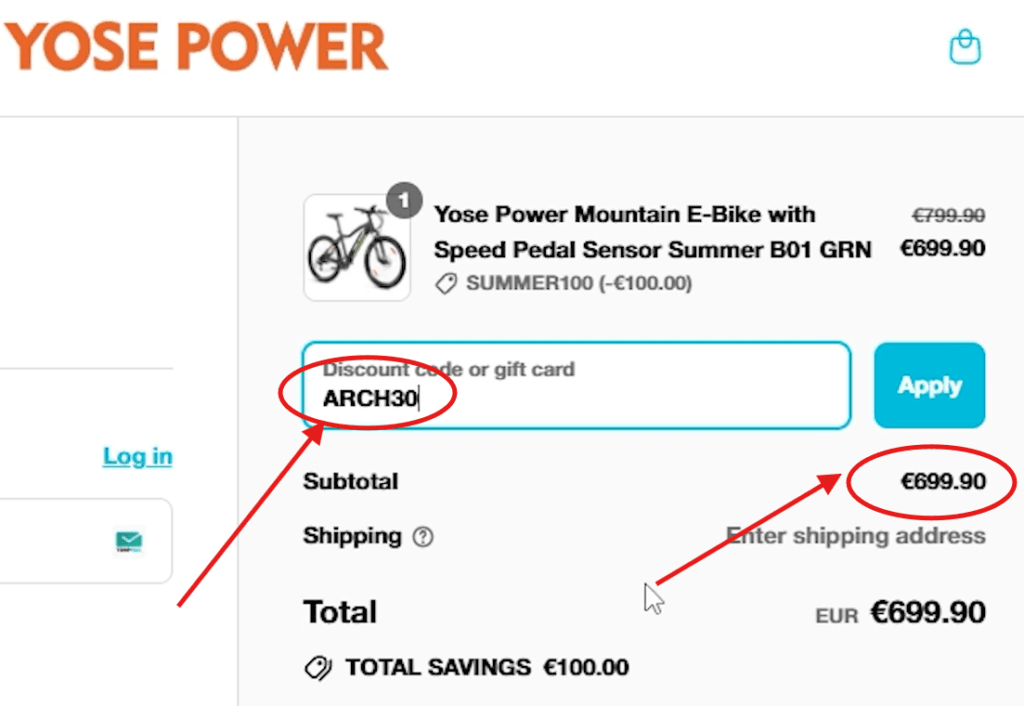This screenshot has width=1024, height=706.
Task: Apply the ARCH30 discount code
Action: point(929,385)
